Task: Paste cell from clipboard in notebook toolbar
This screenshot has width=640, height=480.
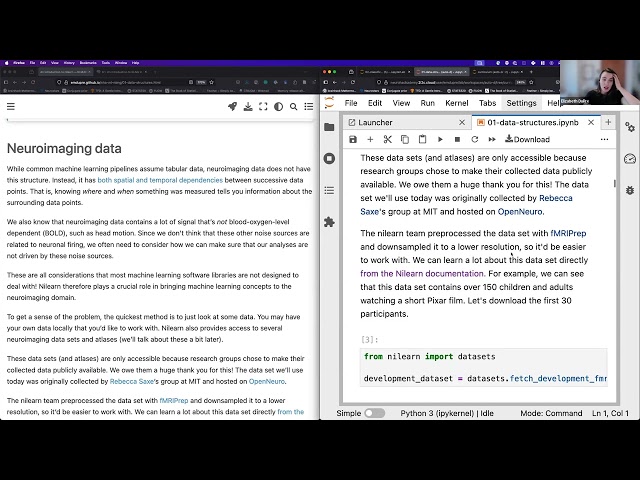Action: (422, 140)
